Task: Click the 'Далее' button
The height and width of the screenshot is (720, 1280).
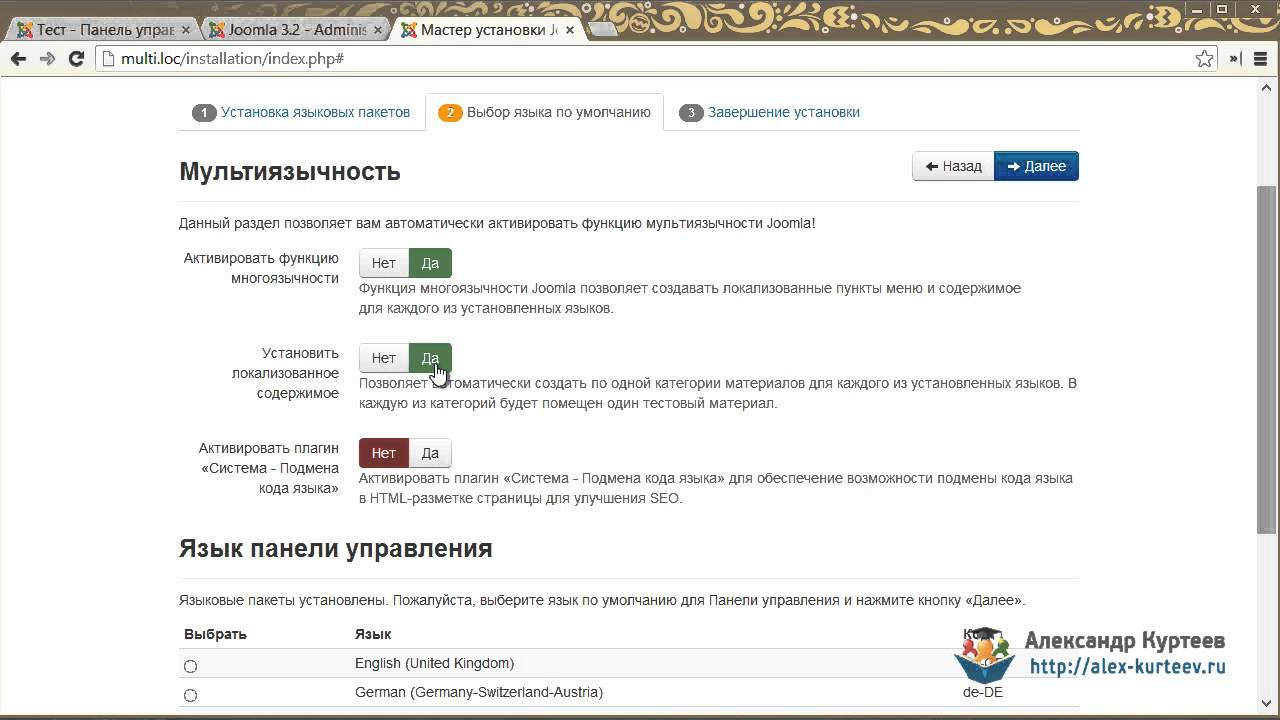Action: pos(1036,166)
